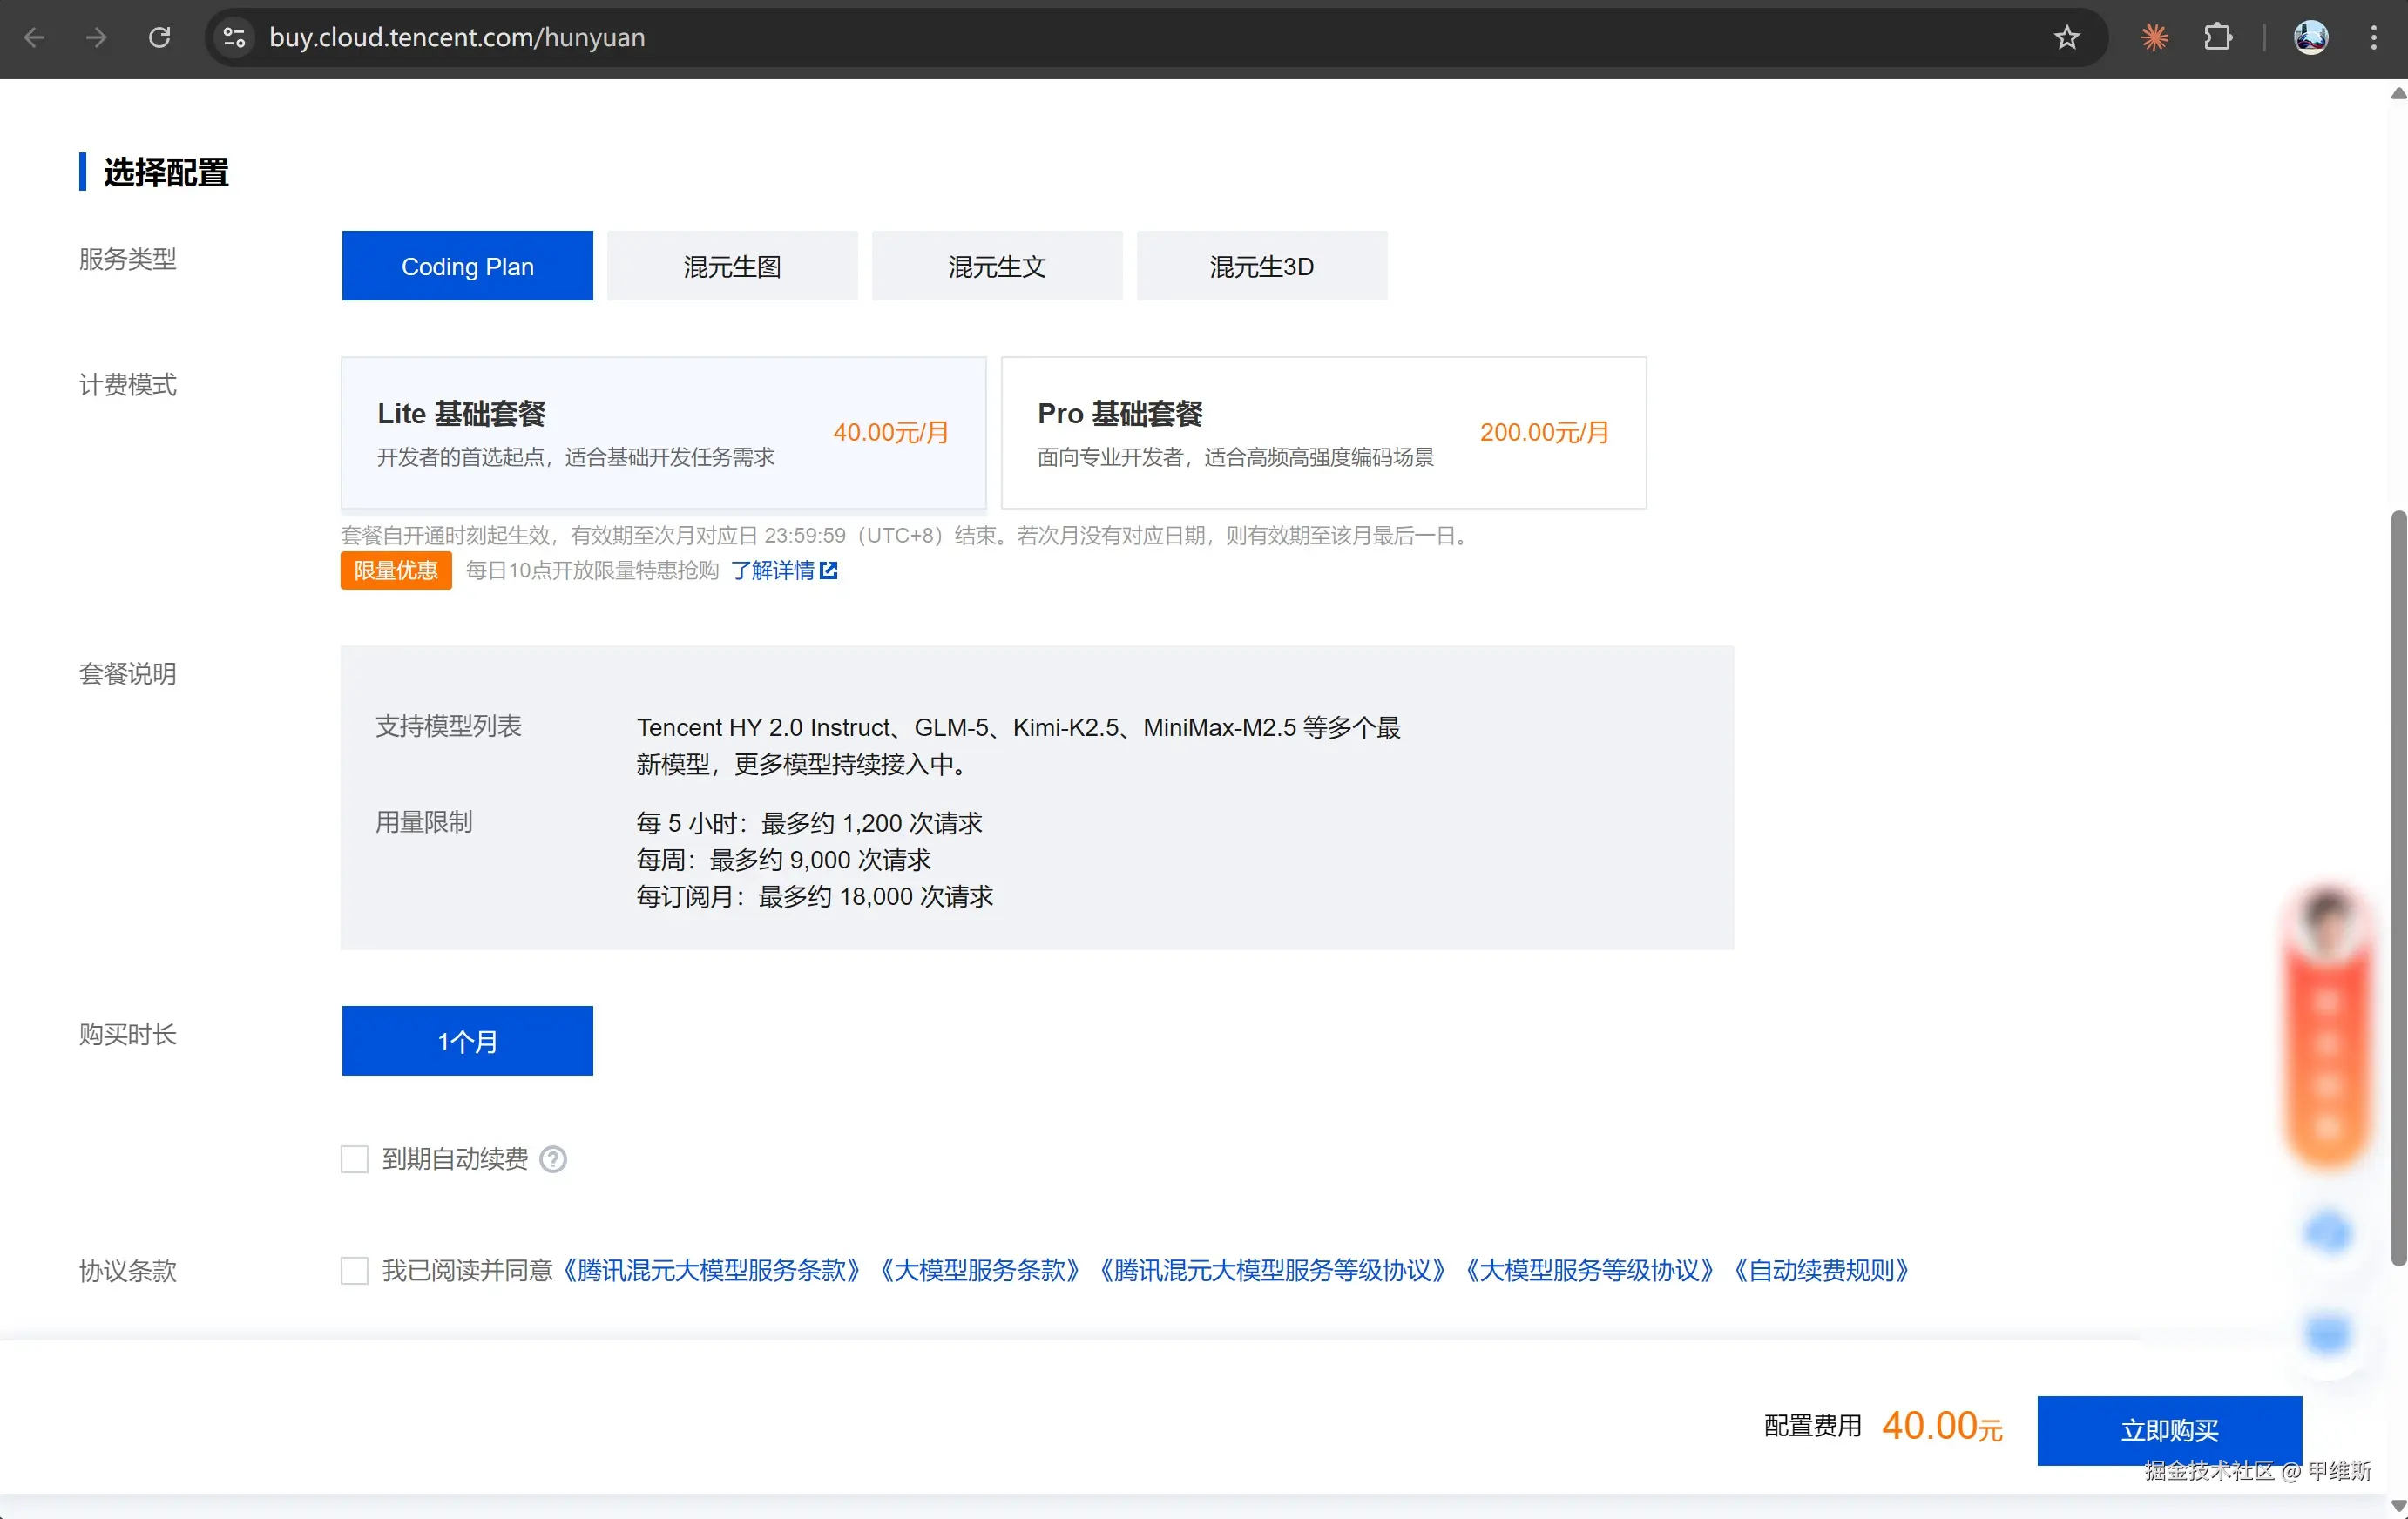
Task: Click the auto-renew help question icon
Action: pos(553,1159)
